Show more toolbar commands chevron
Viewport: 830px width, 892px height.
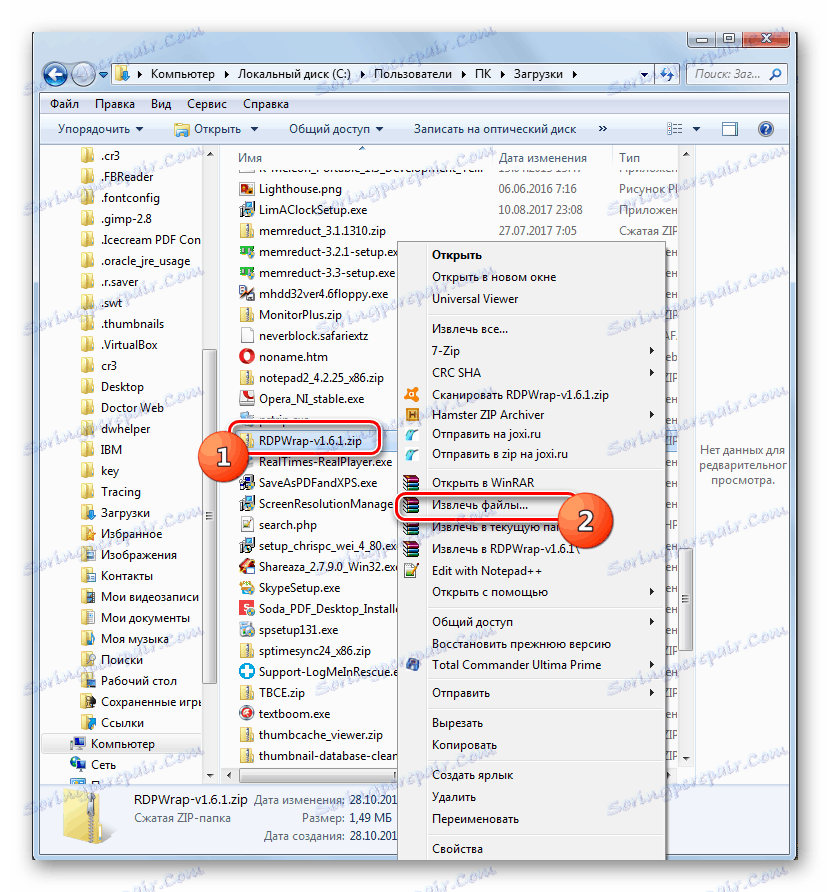(x=602, y=129)
